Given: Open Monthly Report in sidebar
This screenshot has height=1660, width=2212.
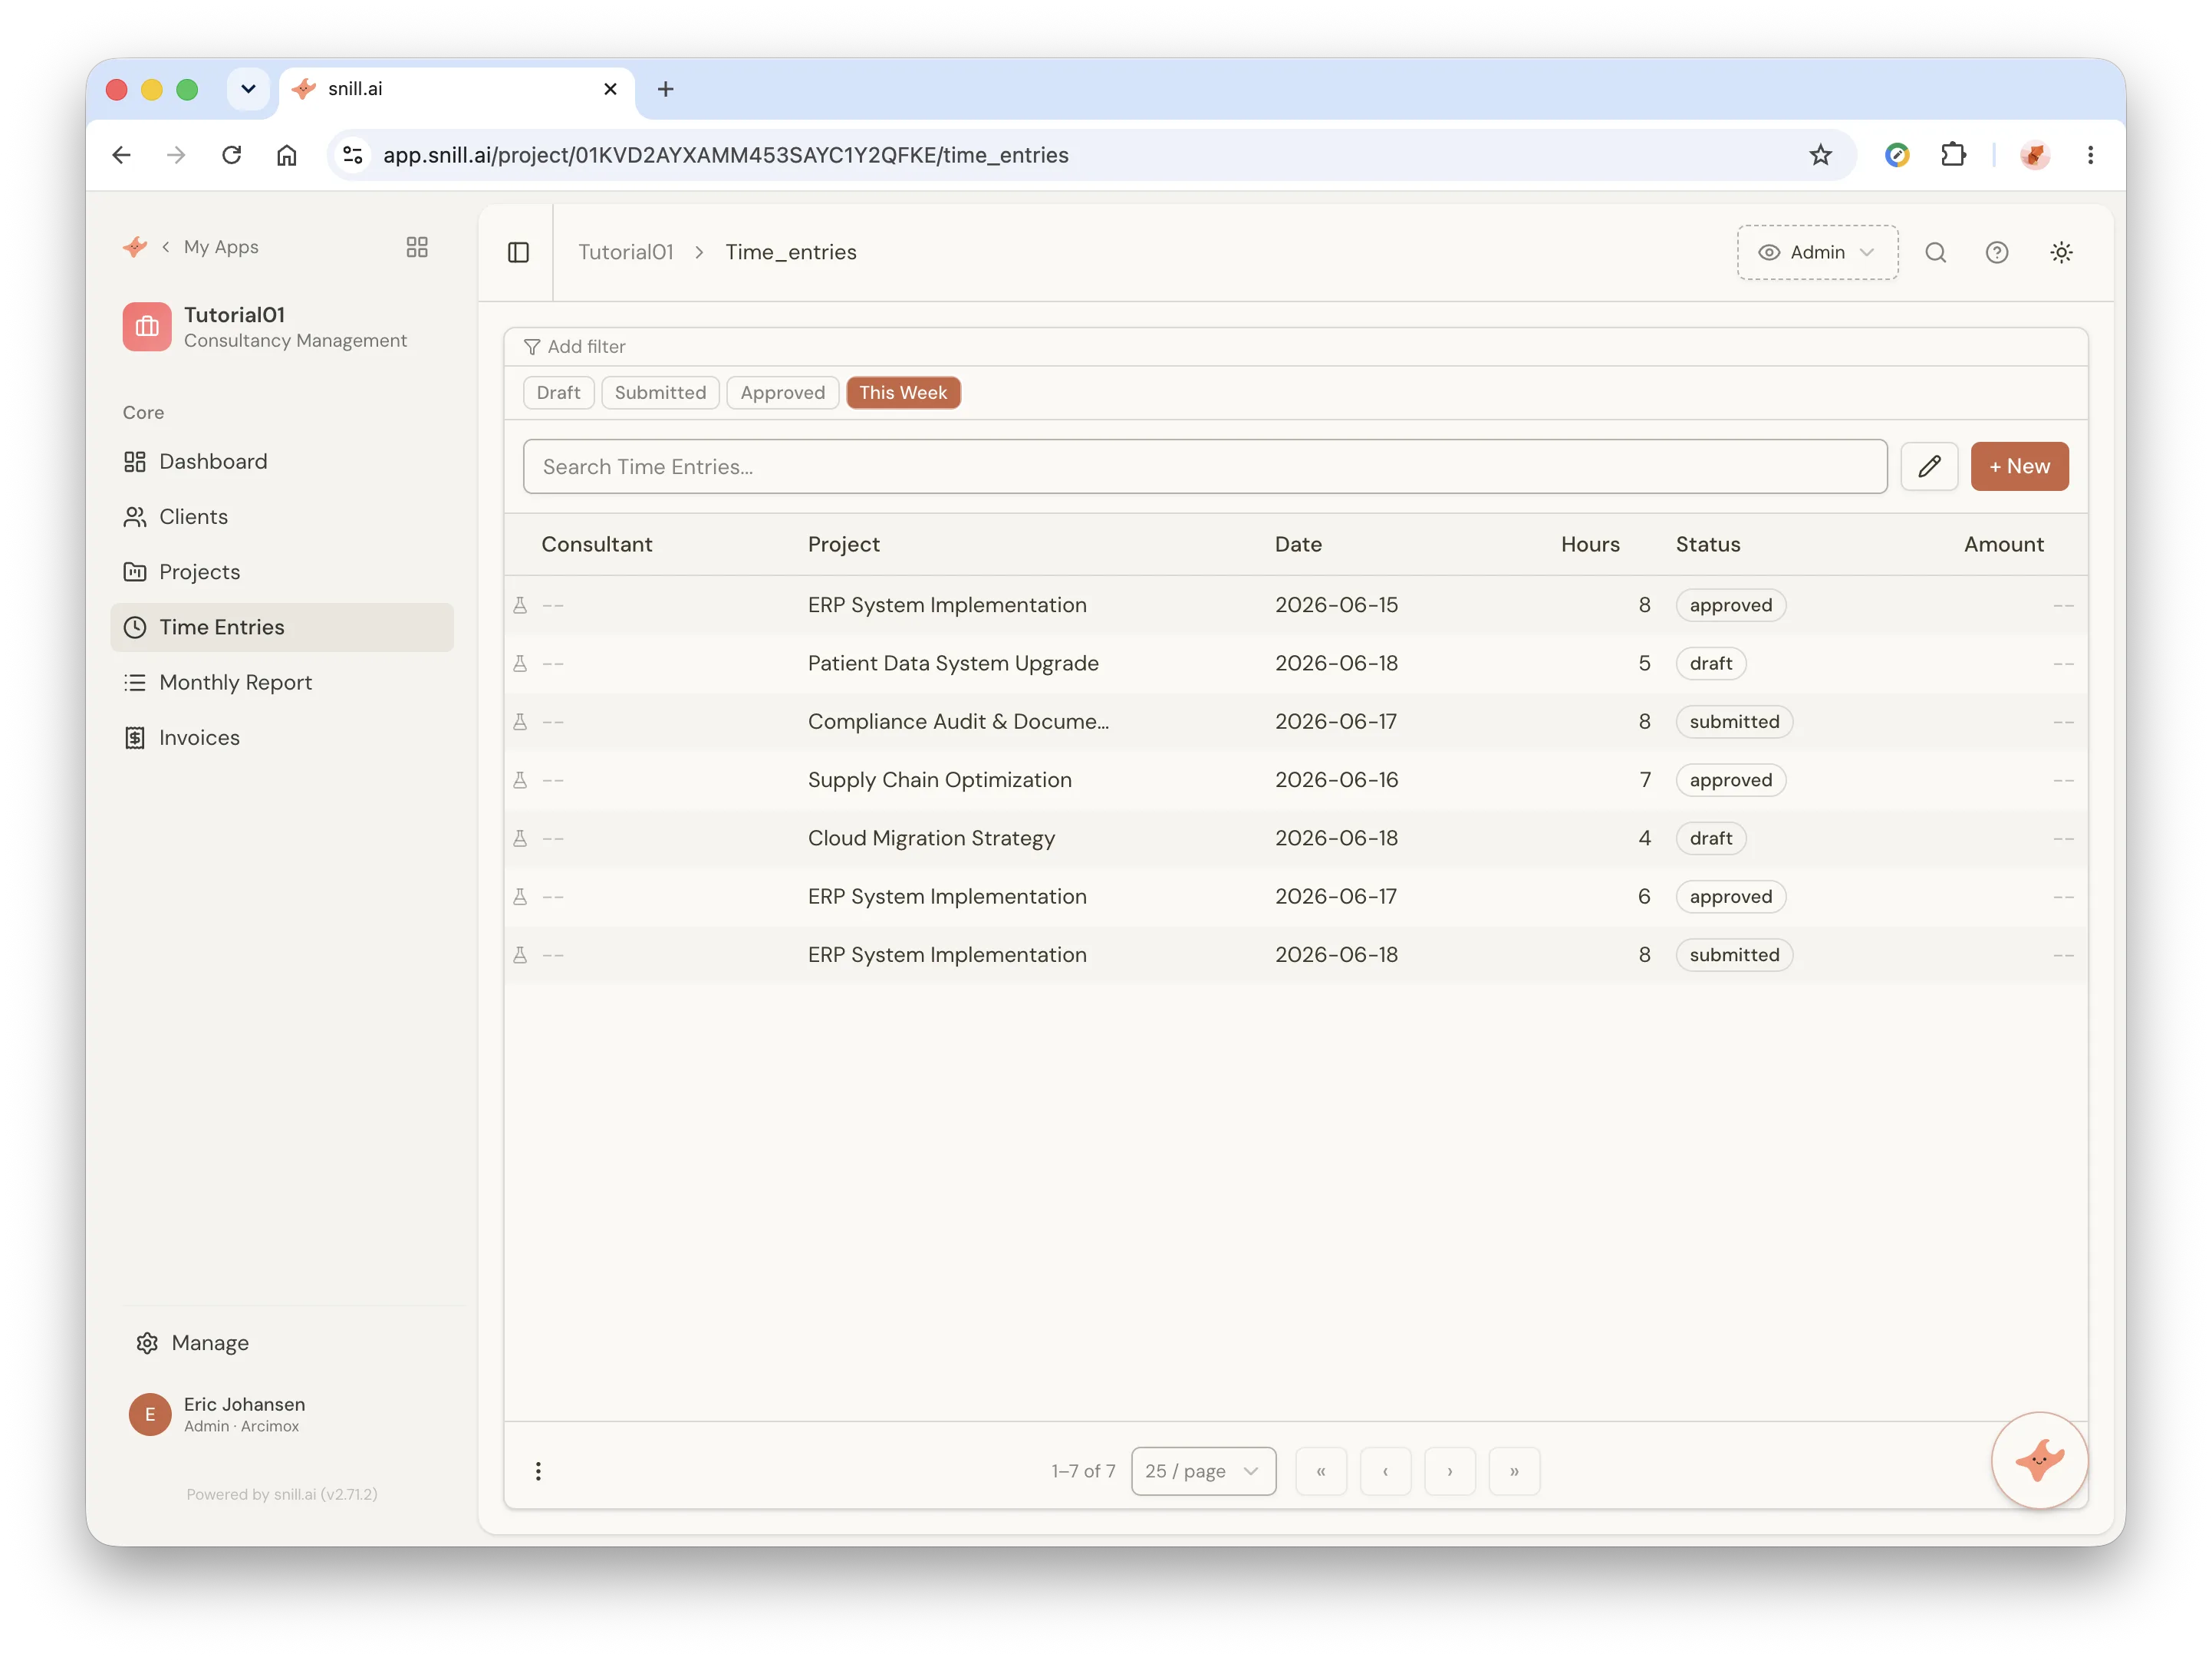Looking at the screenshot, I should [282, 682].
